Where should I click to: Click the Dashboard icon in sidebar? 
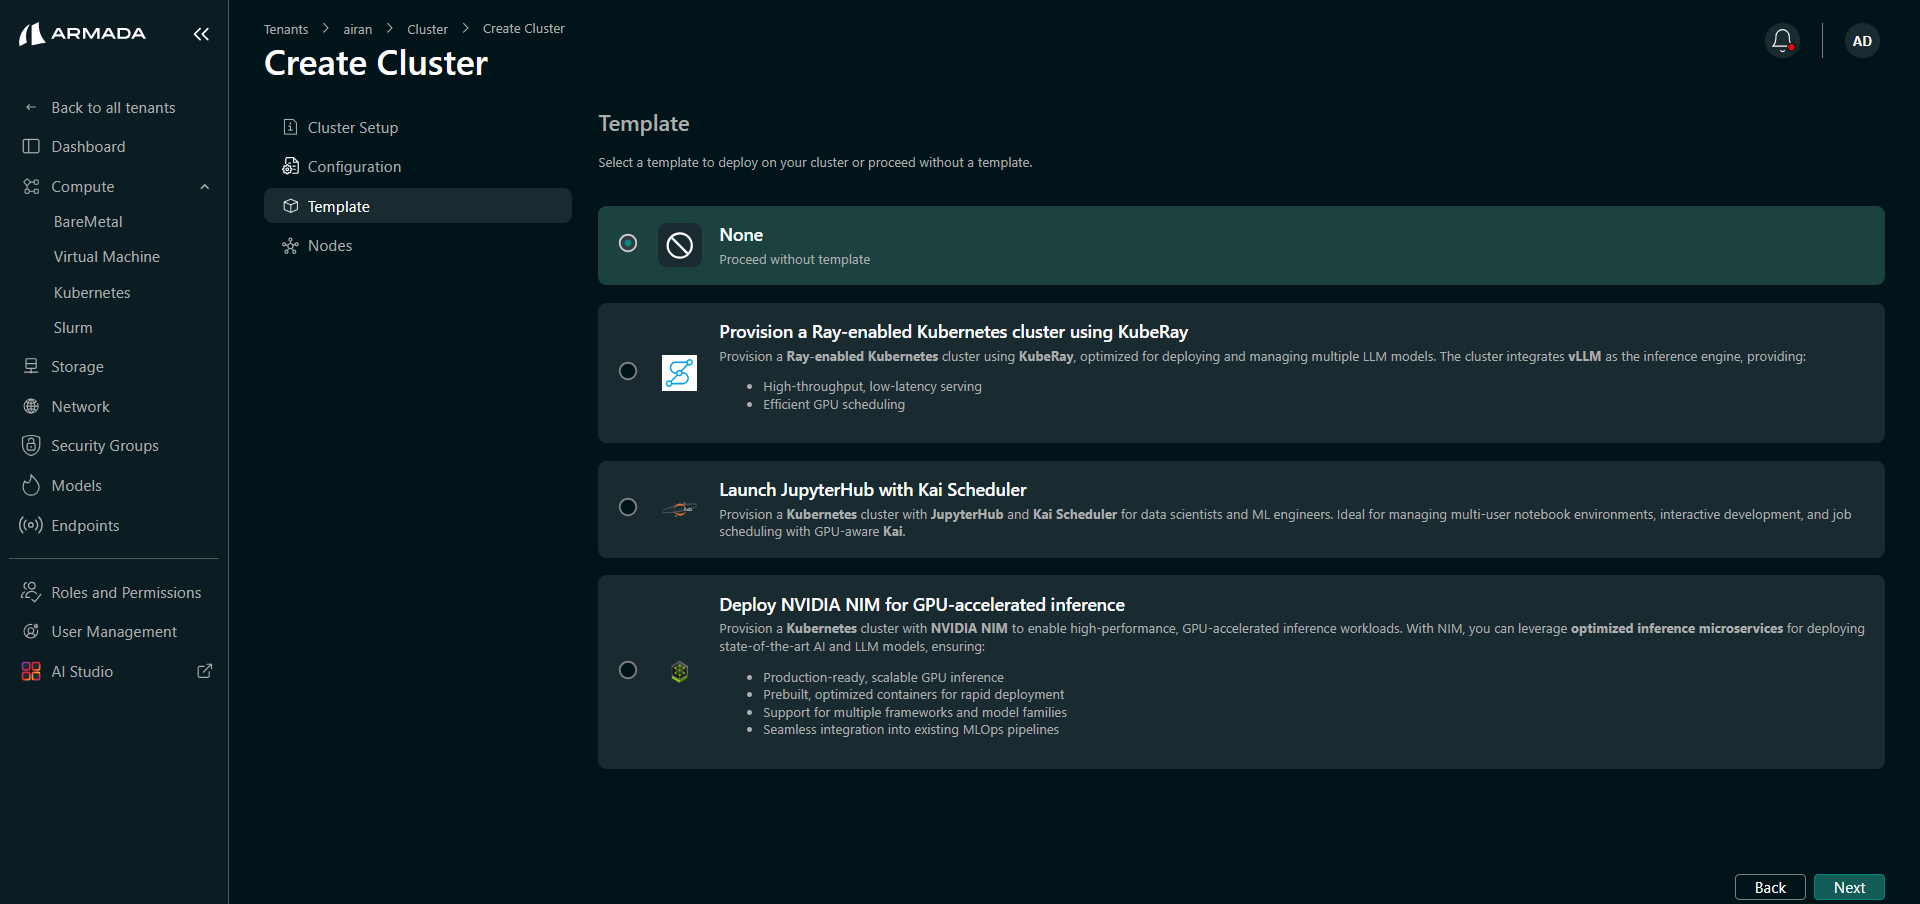pyautogui.click(x=31, y=146)
